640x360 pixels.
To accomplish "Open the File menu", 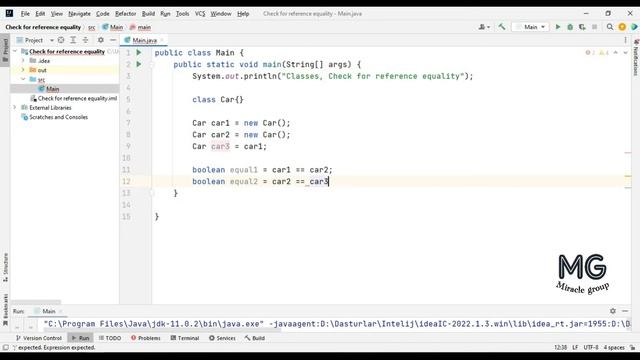I will point(25,13).
